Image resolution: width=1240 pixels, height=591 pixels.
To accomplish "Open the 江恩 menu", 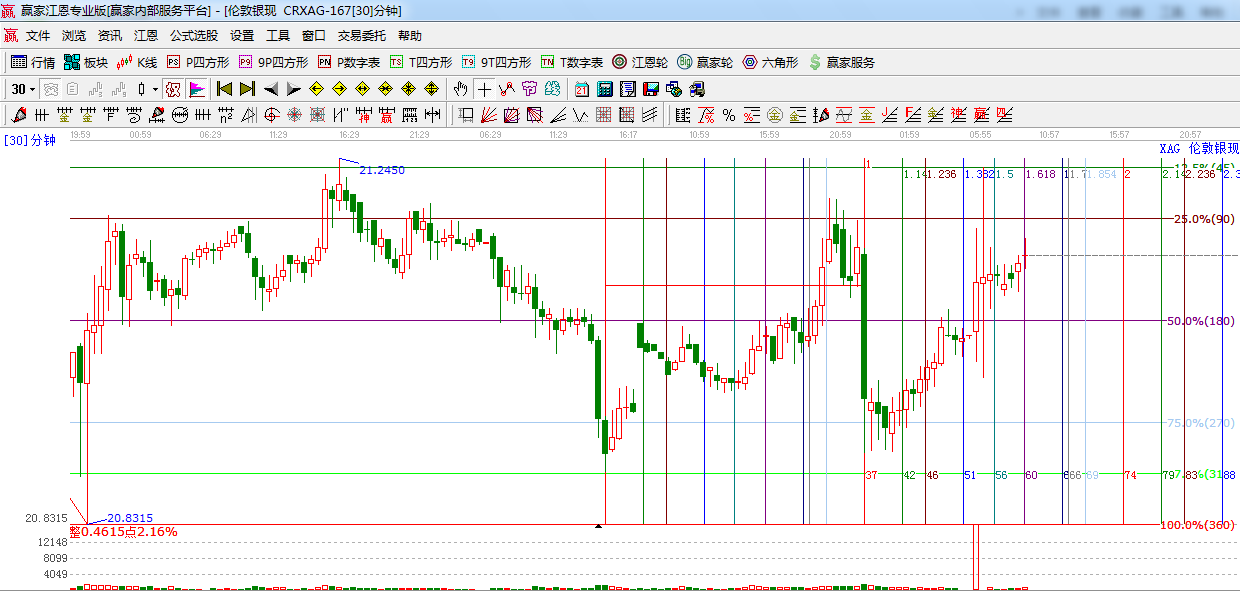I will point(146,36).
